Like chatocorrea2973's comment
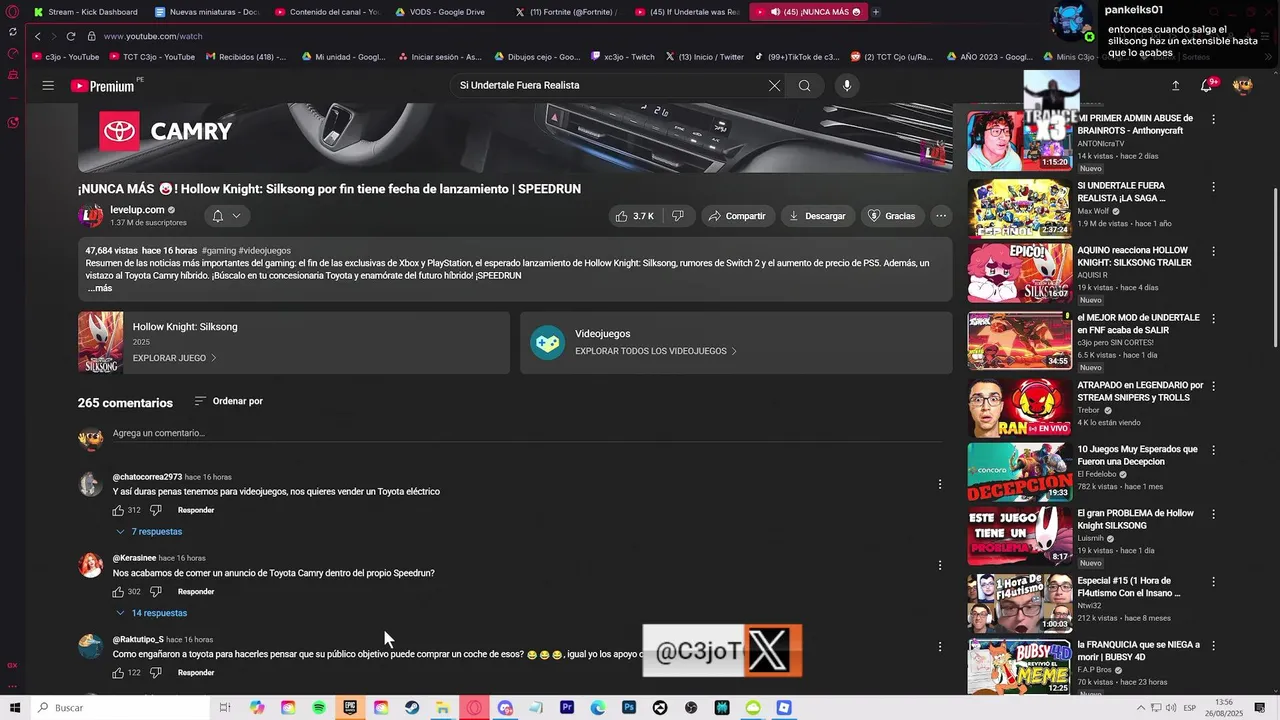1280x720 pixels. 118,510
